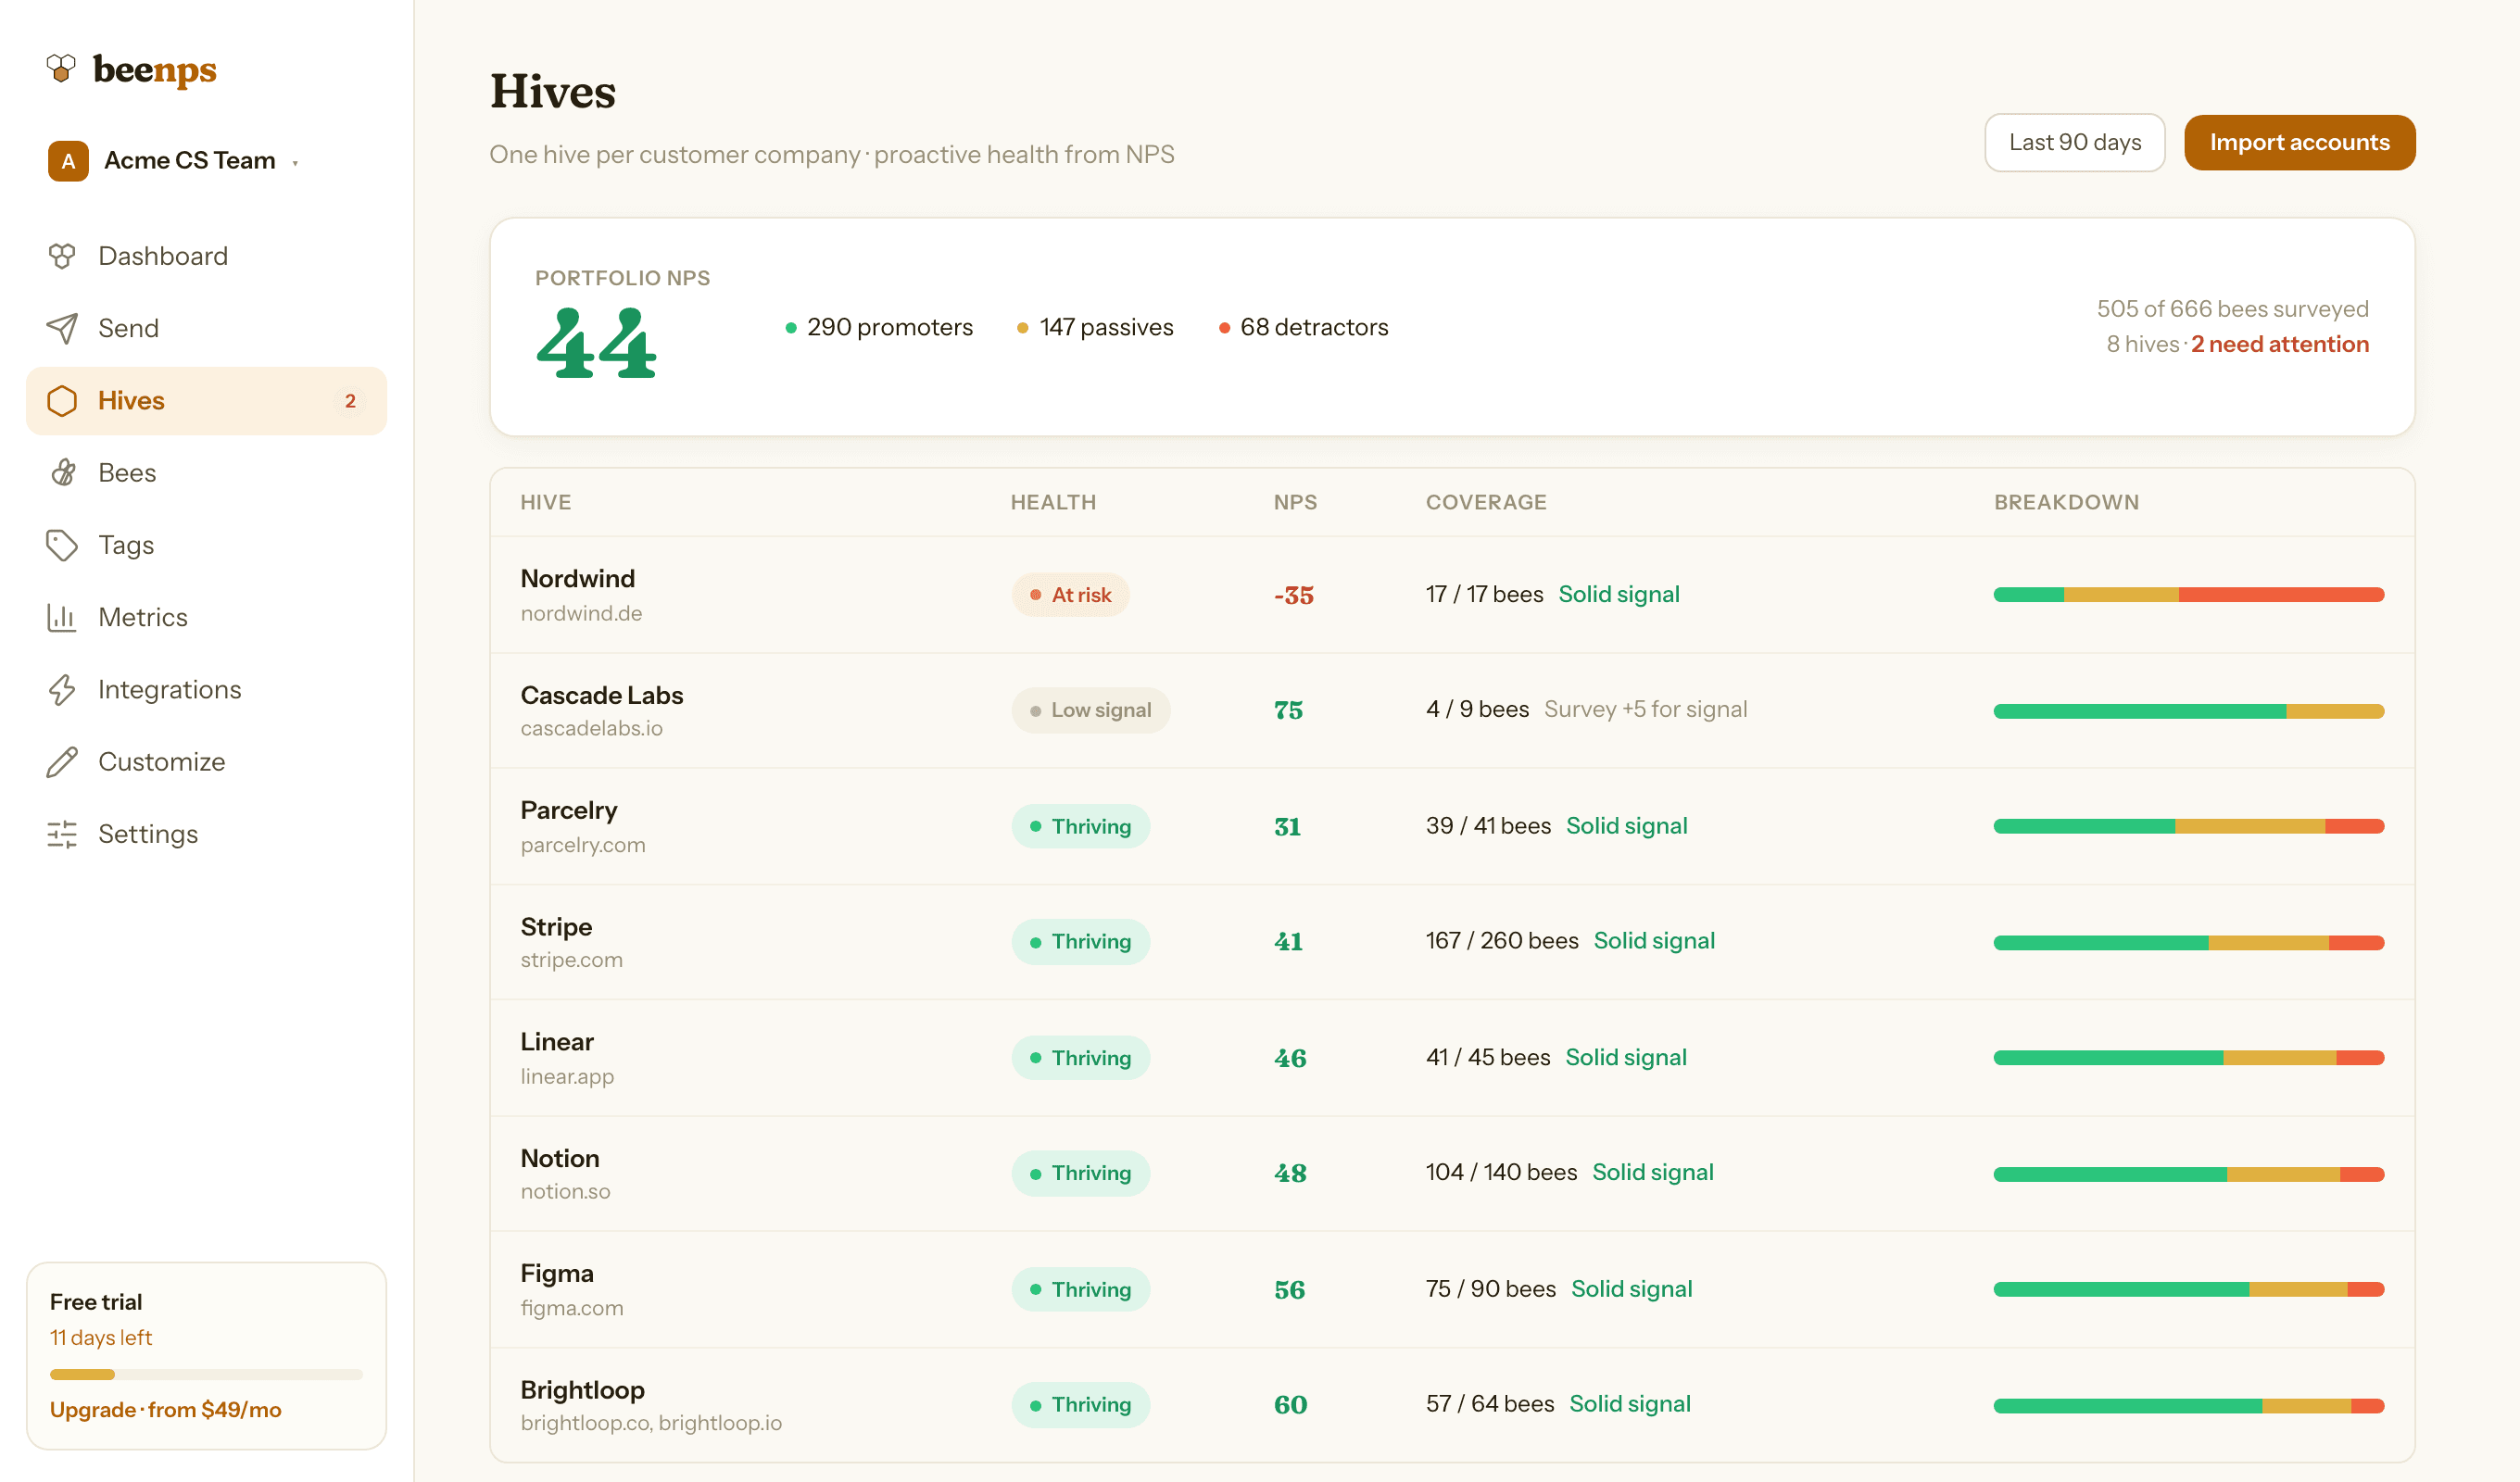Click the BREAKDOWN column header
Image resolution: width=2520 pixels, height=1482 pixels.
pos(2066,502)
